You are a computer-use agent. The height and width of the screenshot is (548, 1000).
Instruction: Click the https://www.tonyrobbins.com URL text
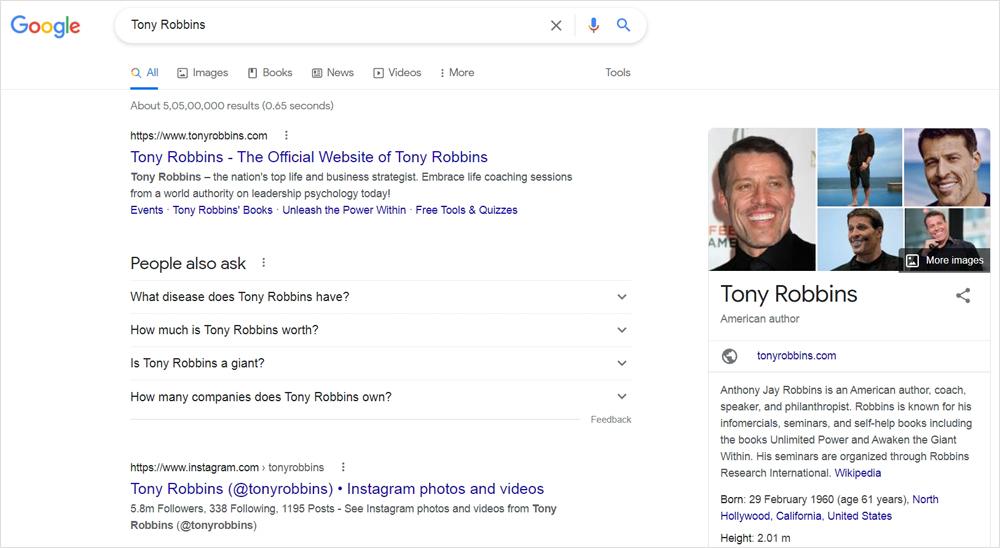pos(199,136)
